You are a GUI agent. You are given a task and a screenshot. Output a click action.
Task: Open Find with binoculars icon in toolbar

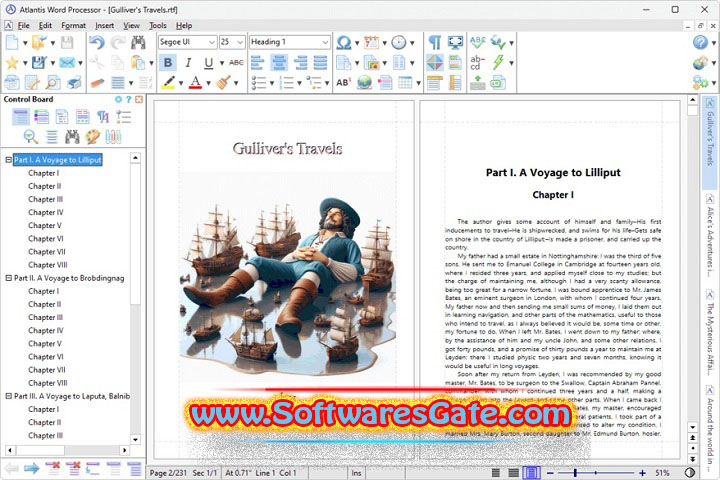point(138,43)
